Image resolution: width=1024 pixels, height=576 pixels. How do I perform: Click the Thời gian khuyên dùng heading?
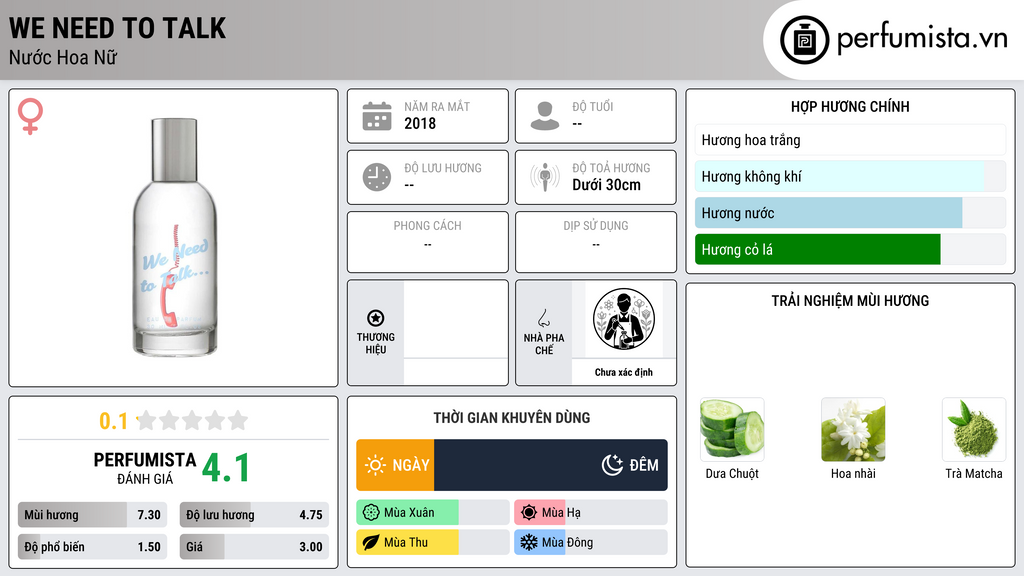(512, 417)
